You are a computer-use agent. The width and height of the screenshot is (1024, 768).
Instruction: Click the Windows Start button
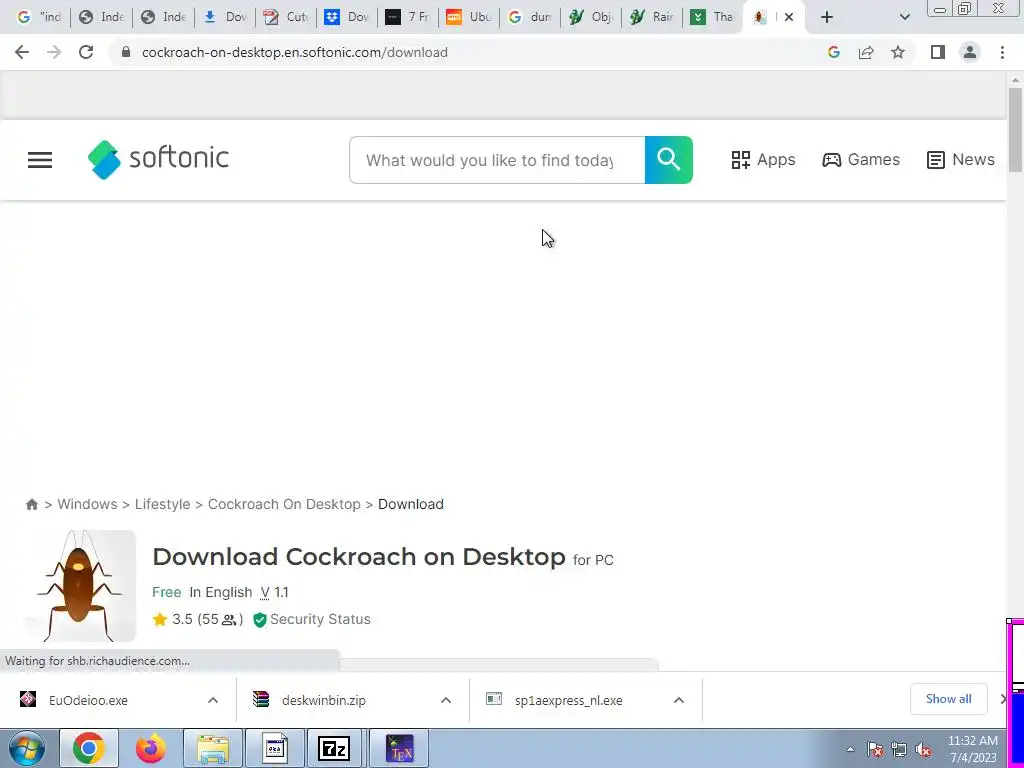(27, 749)
